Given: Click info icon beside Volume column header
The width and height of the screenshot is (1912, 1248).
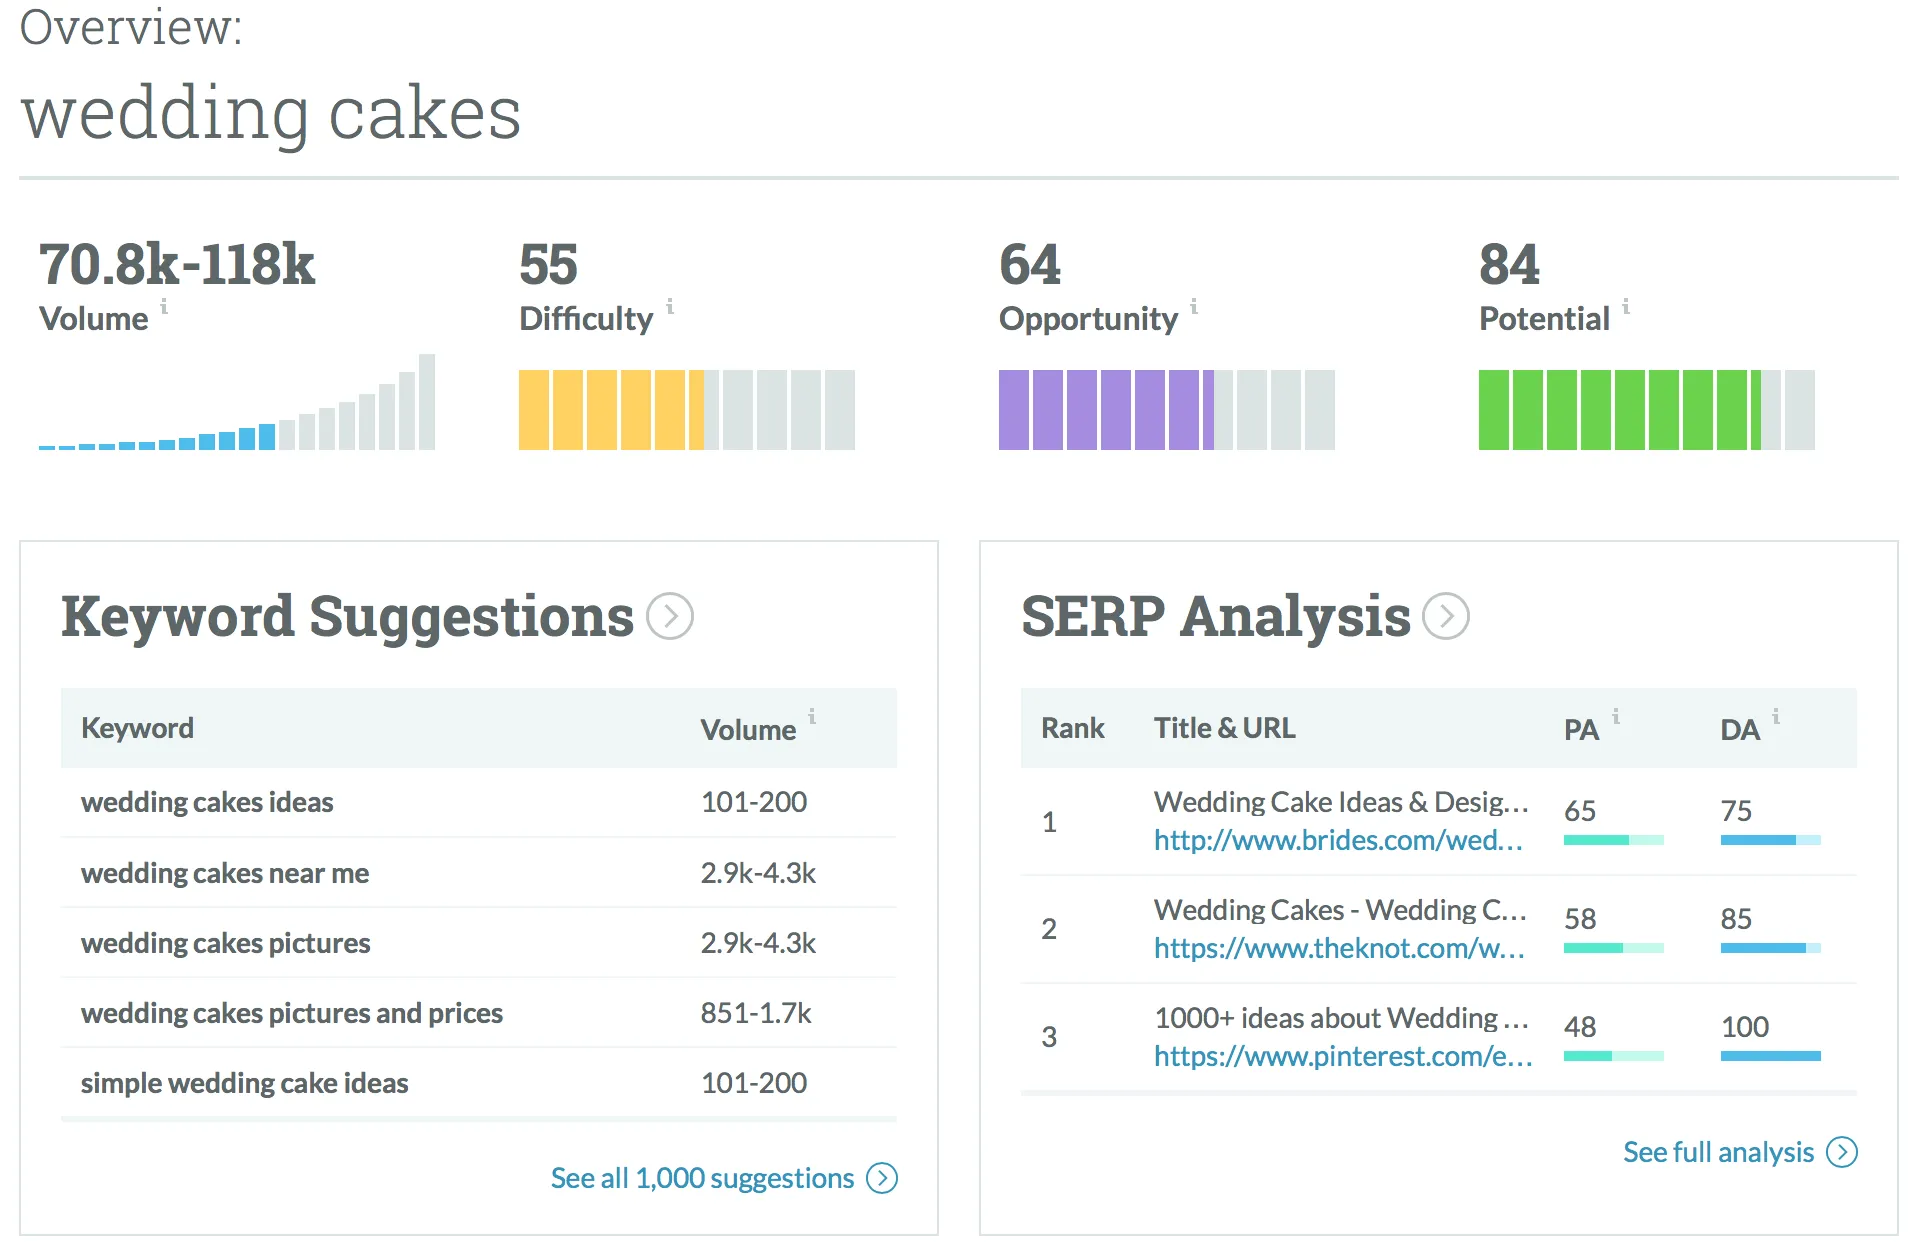Looking at the screenshot, I should [812, 717].
